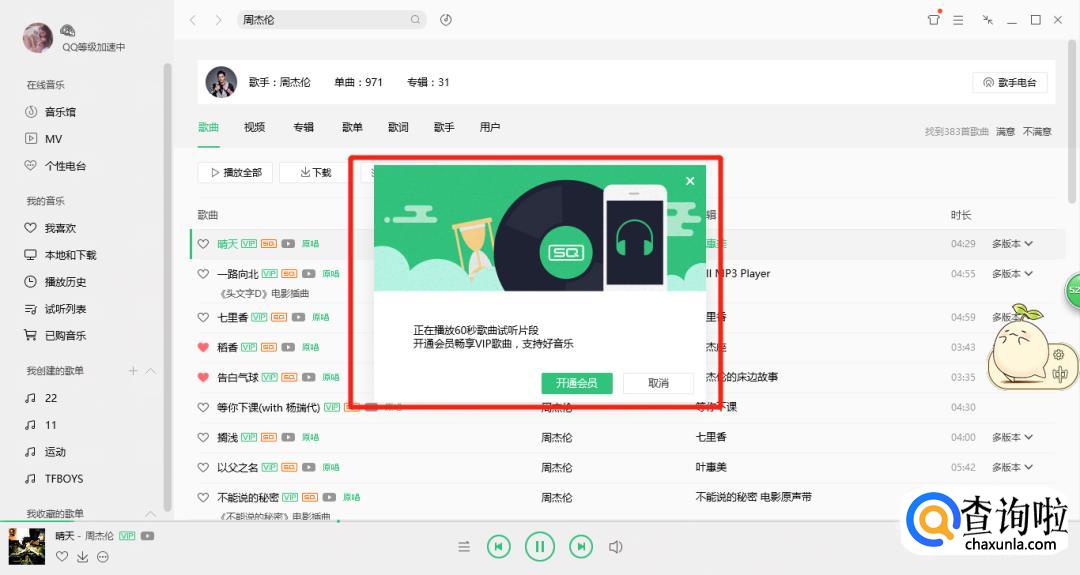Go back with the left arrow
The height and width of the screenshot is (575, 1080).
[193, 20]
